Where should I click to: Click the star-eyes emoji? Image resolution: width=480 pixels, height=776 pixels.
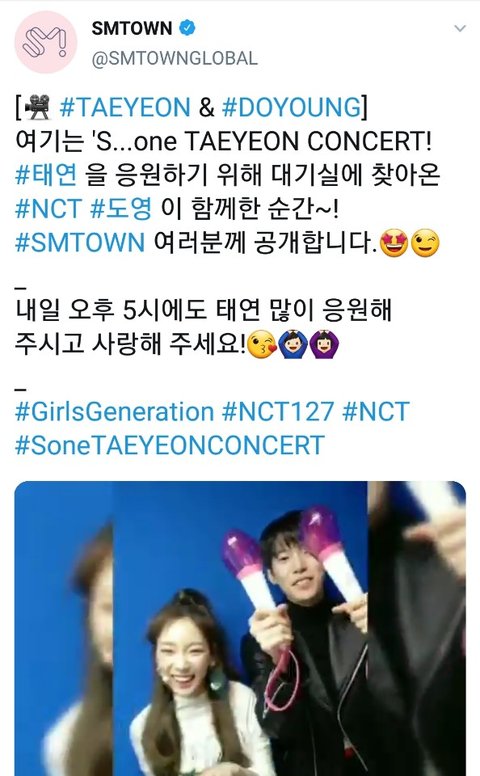[393, 242]
